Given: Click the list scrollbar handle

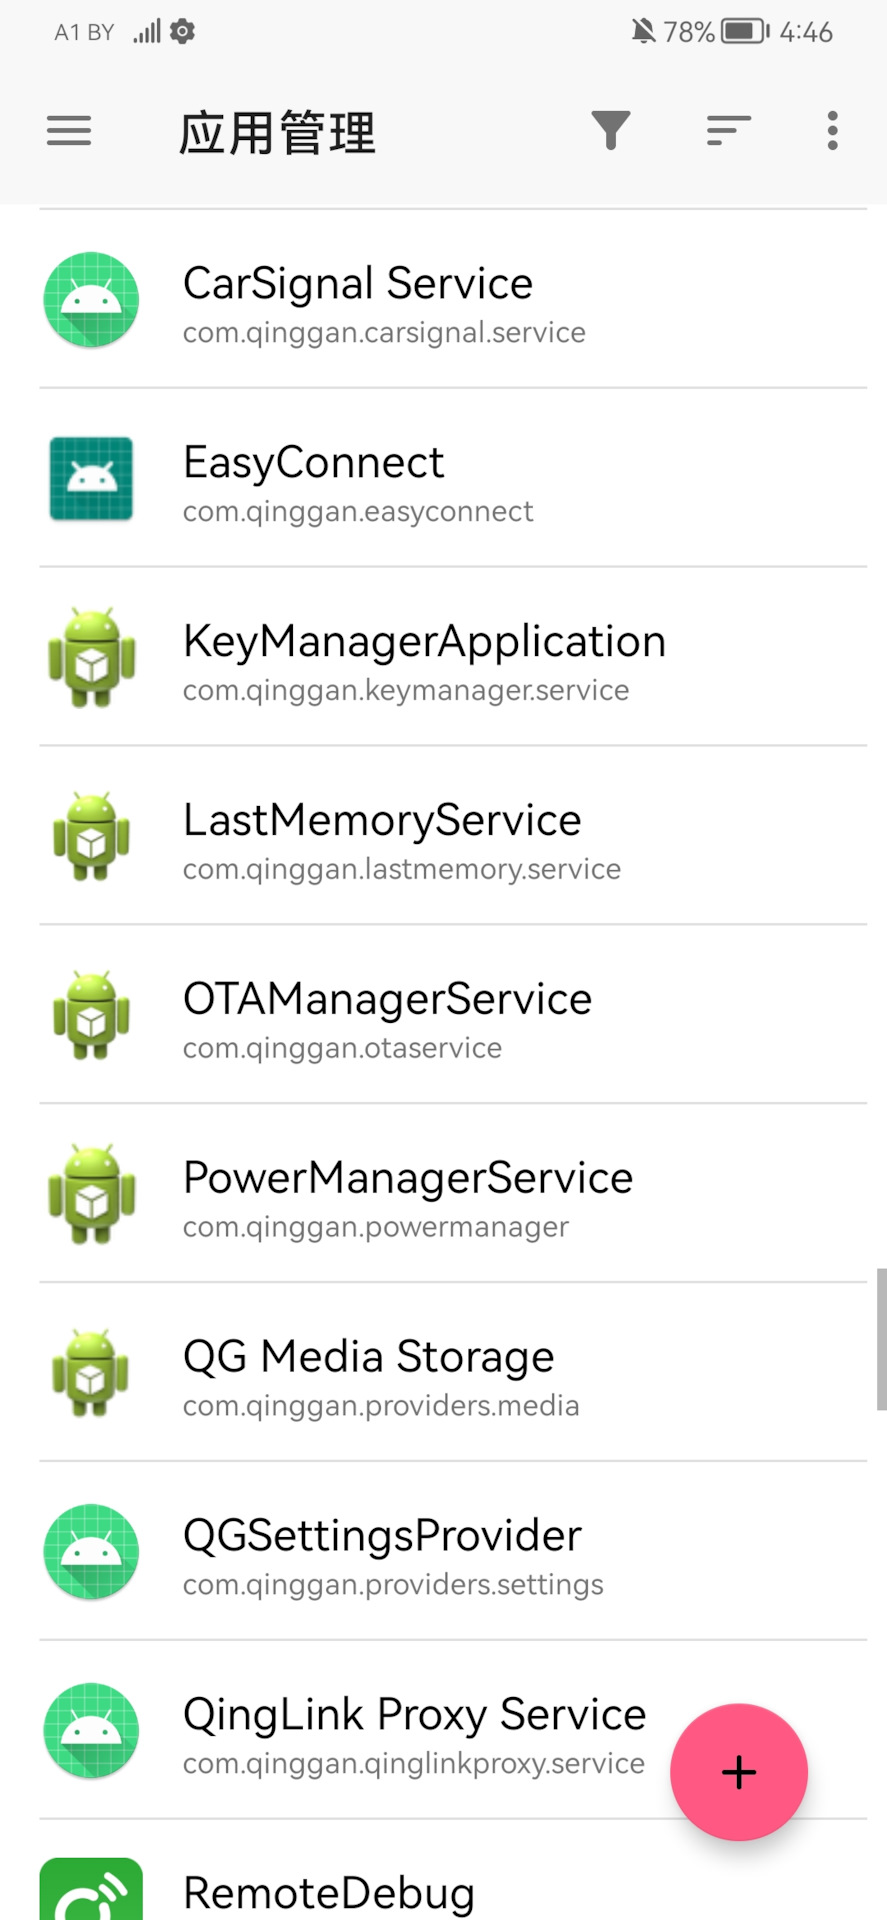Looking at the screenshot, I should (881, 1339).
